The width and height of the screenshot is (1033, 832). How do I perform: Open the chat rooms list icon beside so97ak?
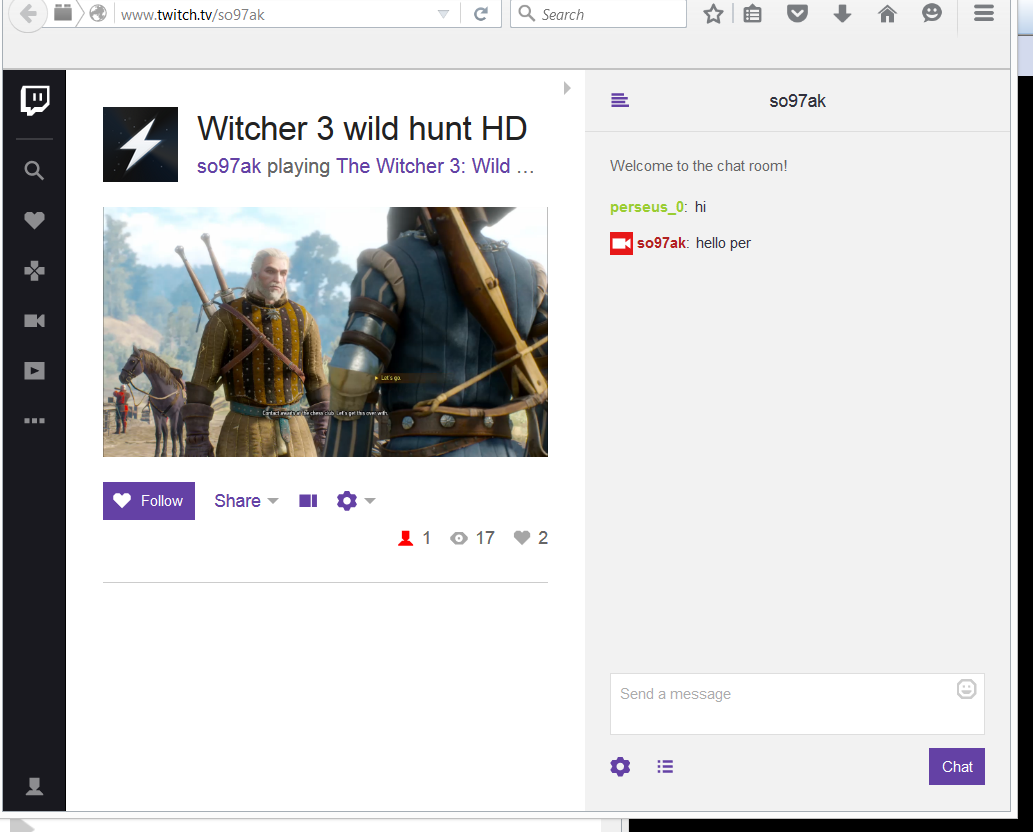620,100
